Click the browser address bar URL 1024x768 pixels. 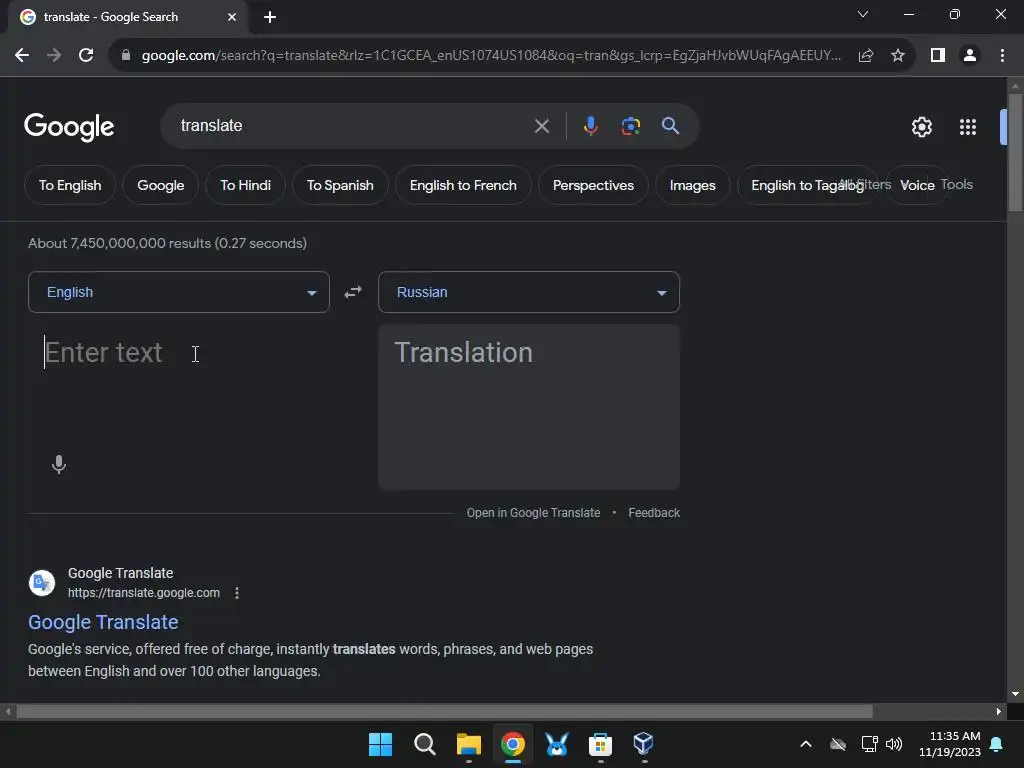[x=491, y=56]
